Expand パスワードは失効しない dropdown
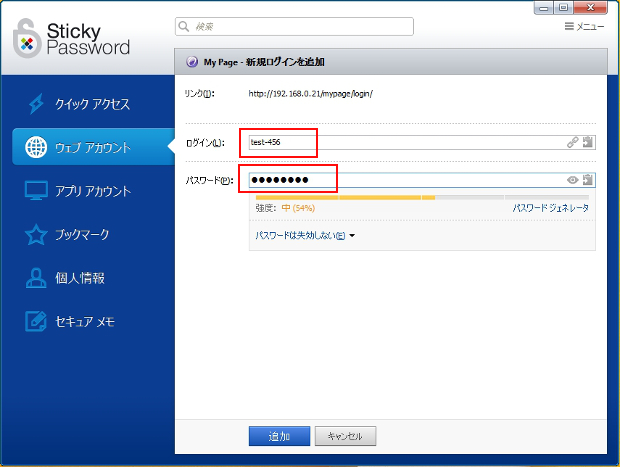Image resolution: width=620 pixels, height=467 pixels. (x=305, y=236)
